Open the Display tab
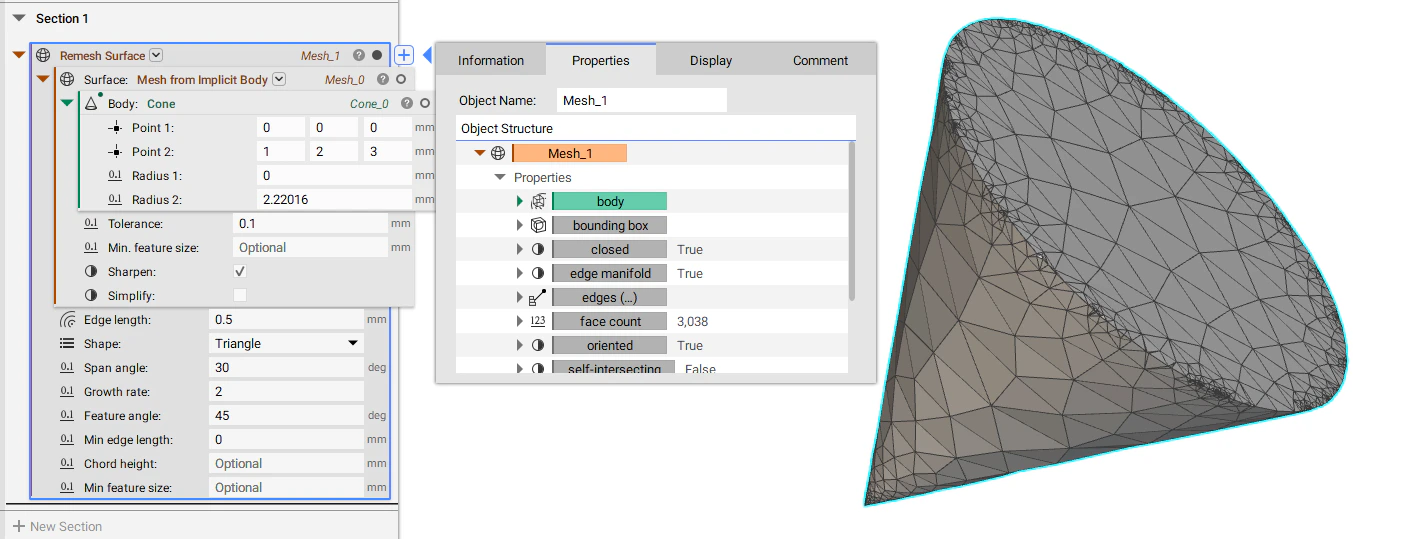 coord(711,60)
